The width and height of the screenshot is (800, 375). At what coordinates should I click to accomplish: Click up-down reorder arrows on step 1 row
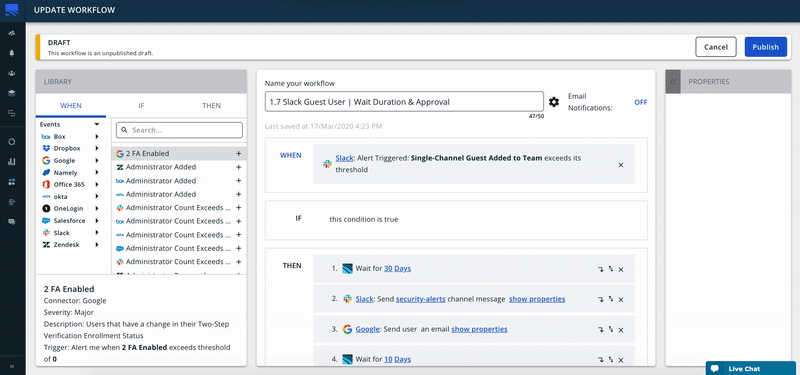click(x=611, y=269)
